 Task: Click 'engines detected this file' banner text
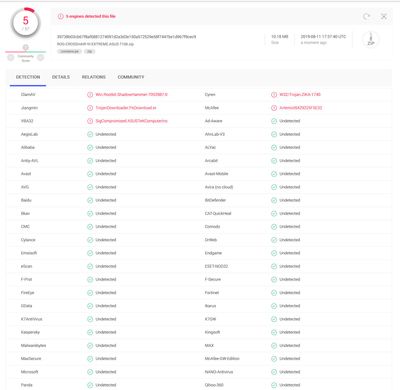[x=91, y=16]
